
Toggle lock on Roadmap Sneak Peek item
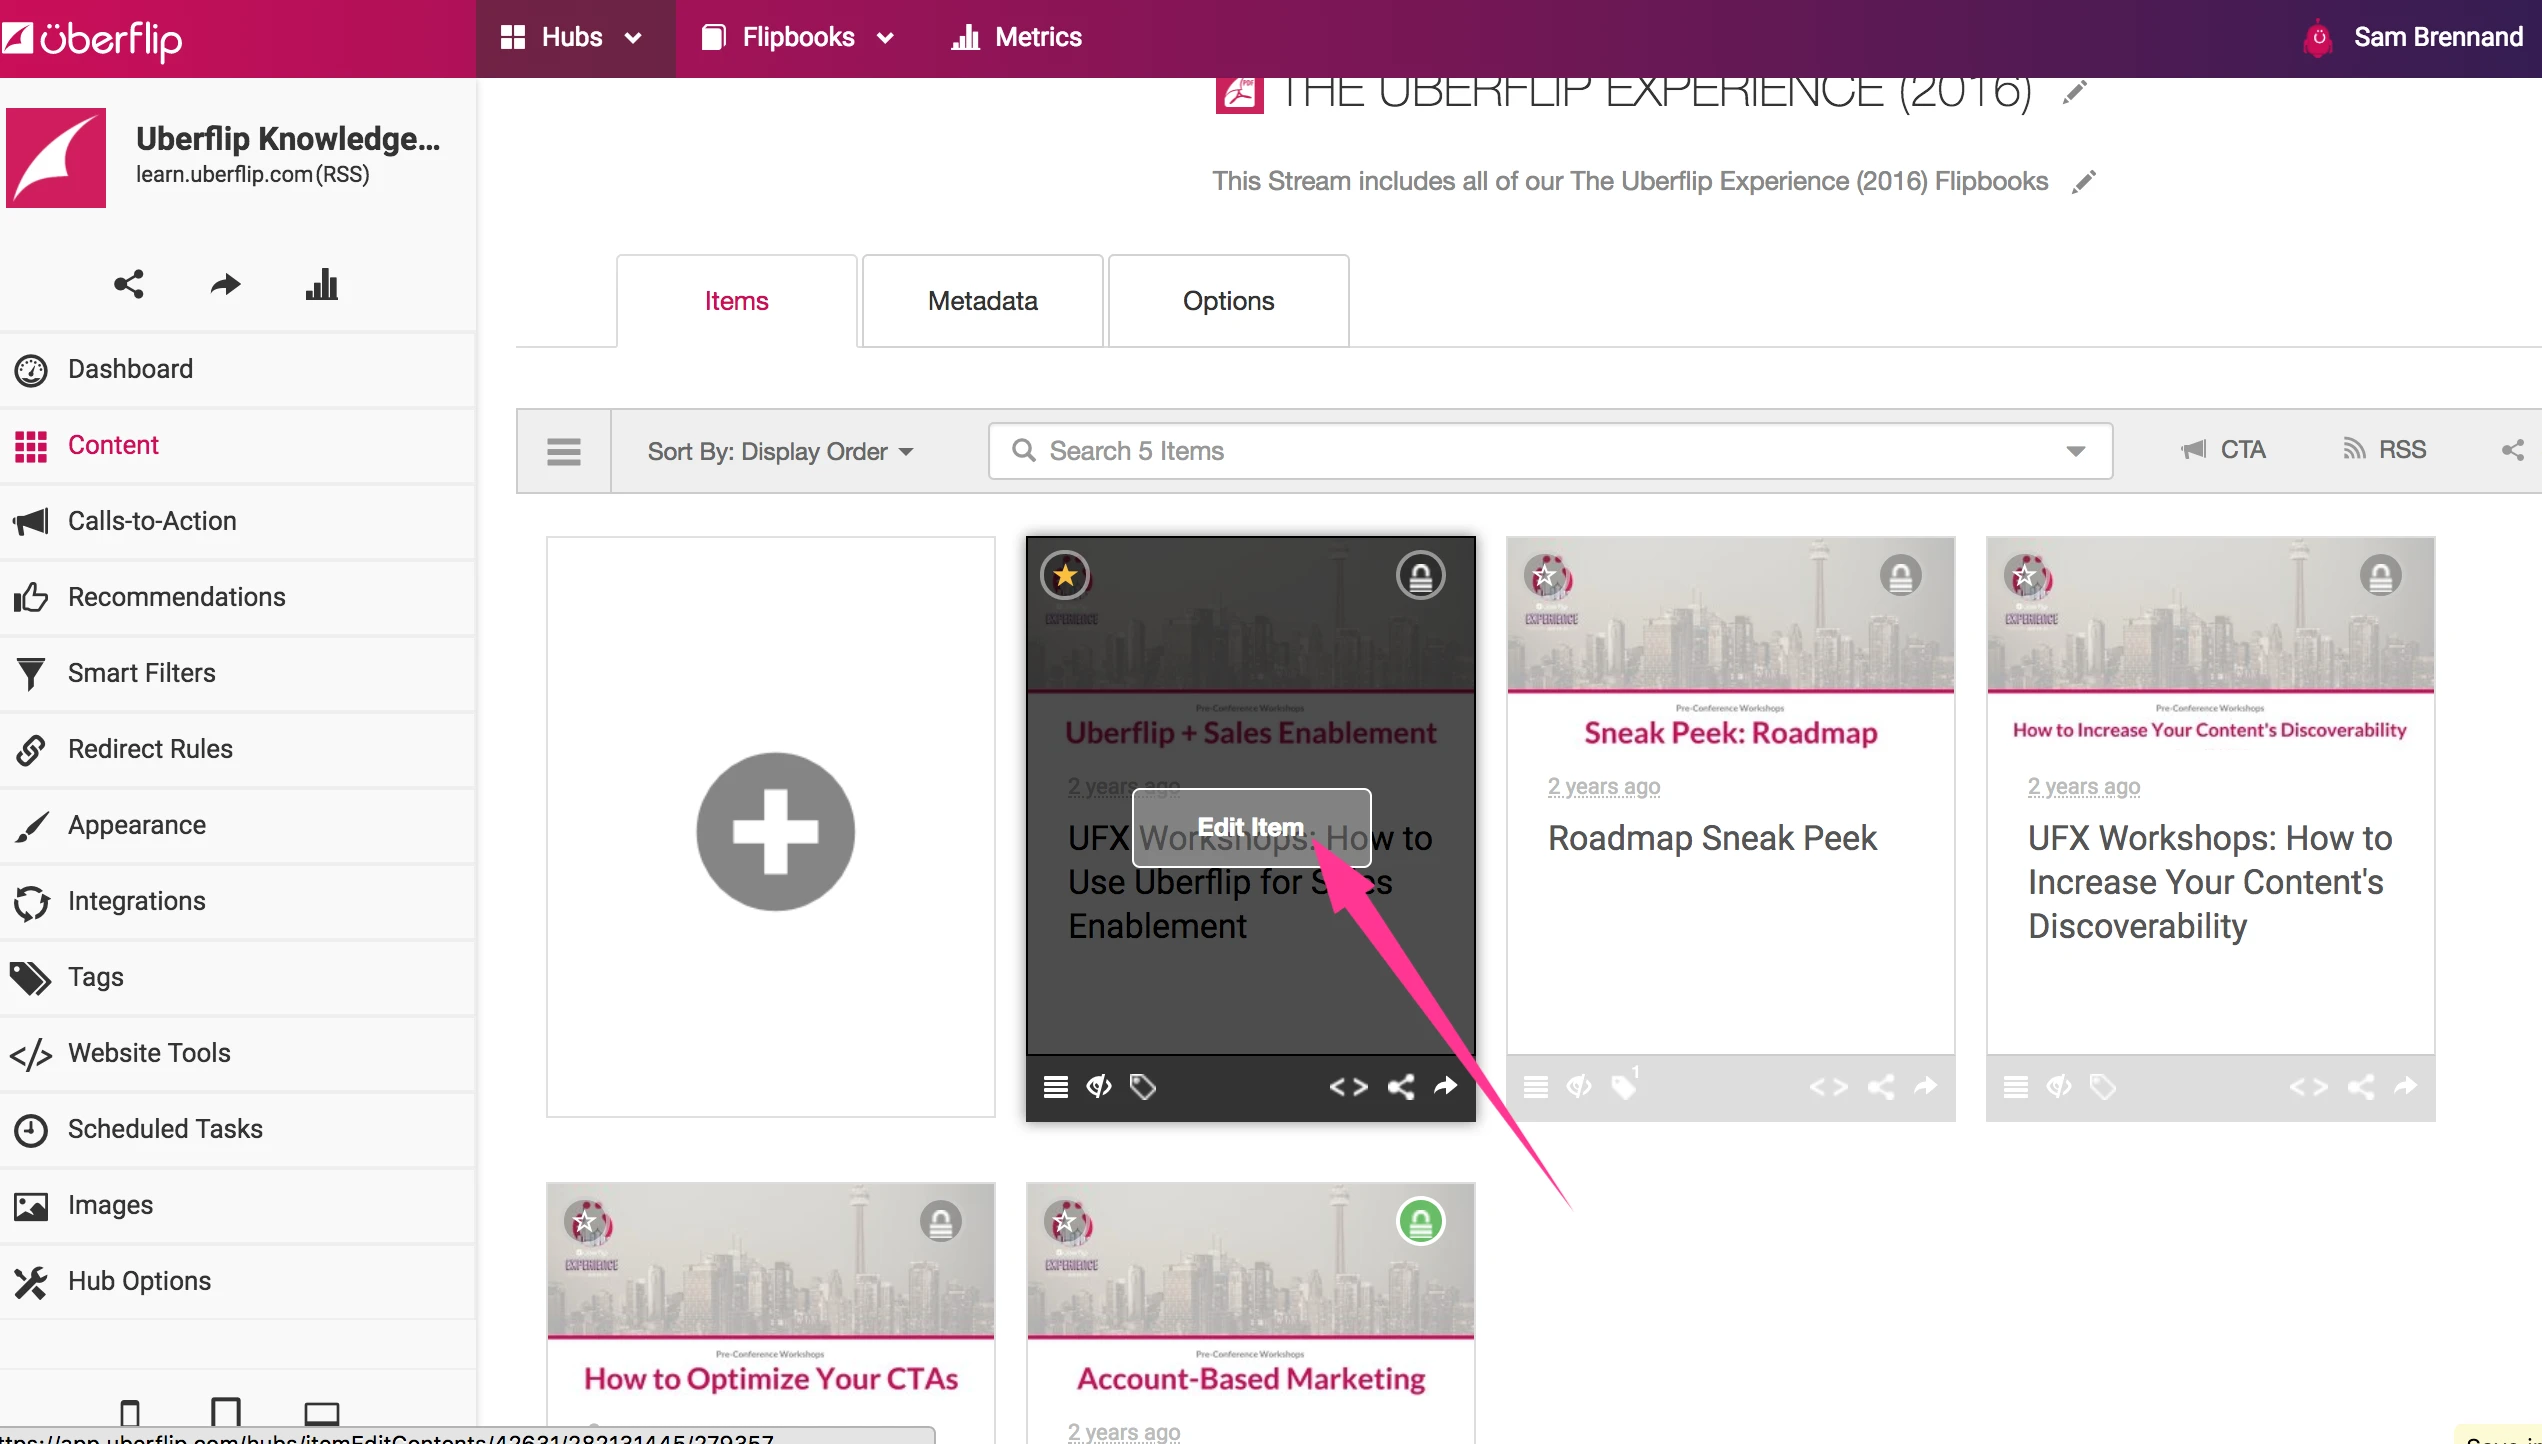pos(1900,575)
